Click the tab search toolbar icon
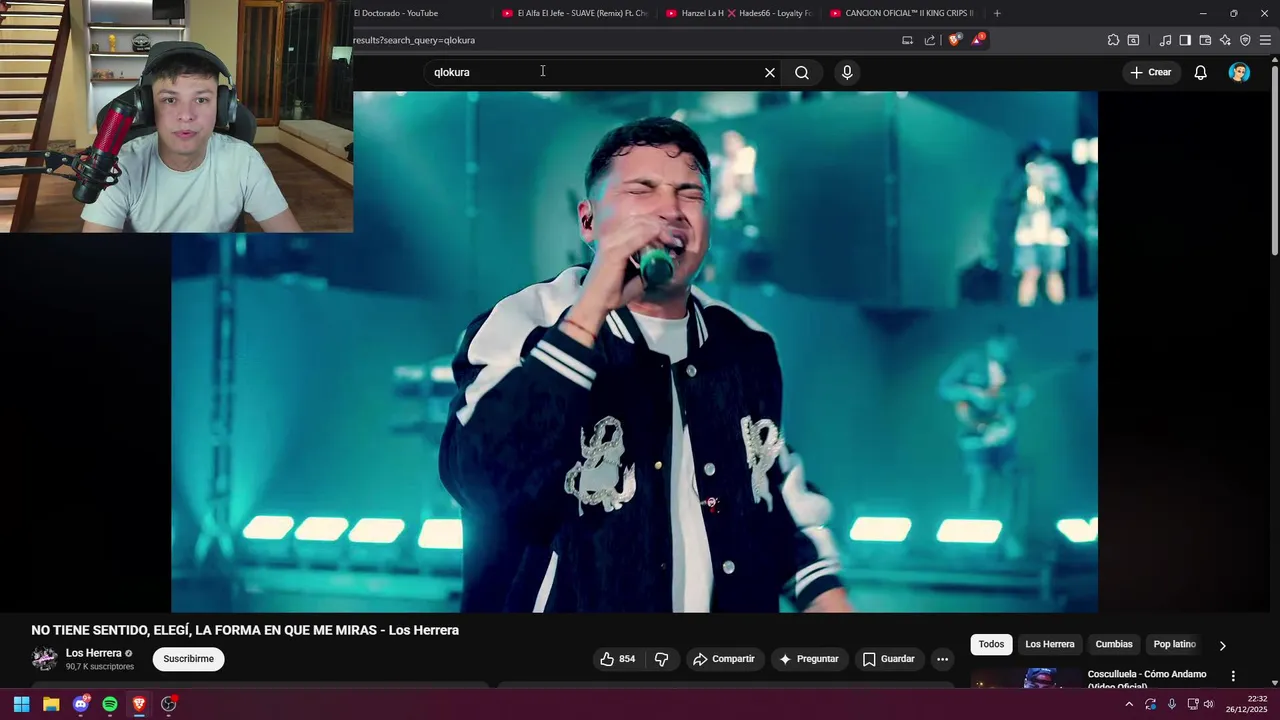Image resolution: width=1280 pixels, height=720 pixels. pyautogui.click(x=1133, y=40)
